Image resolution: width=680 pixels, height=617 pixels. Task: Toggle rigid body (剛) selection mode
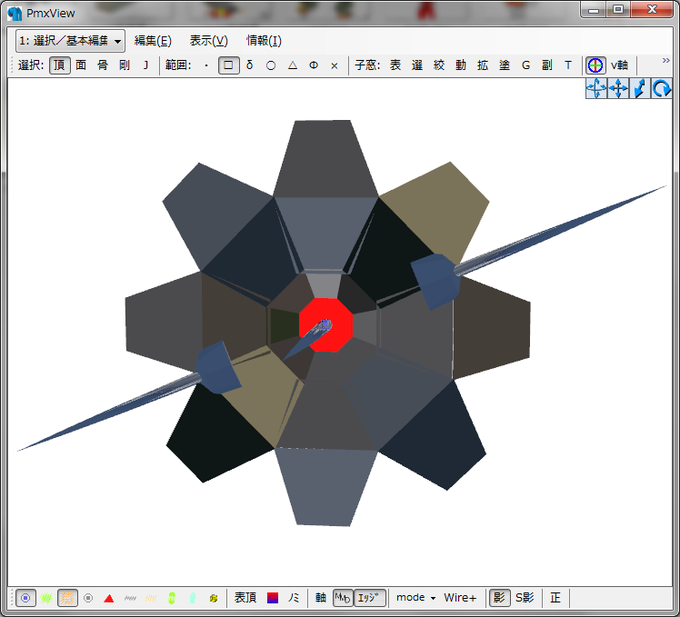(124, 65)
